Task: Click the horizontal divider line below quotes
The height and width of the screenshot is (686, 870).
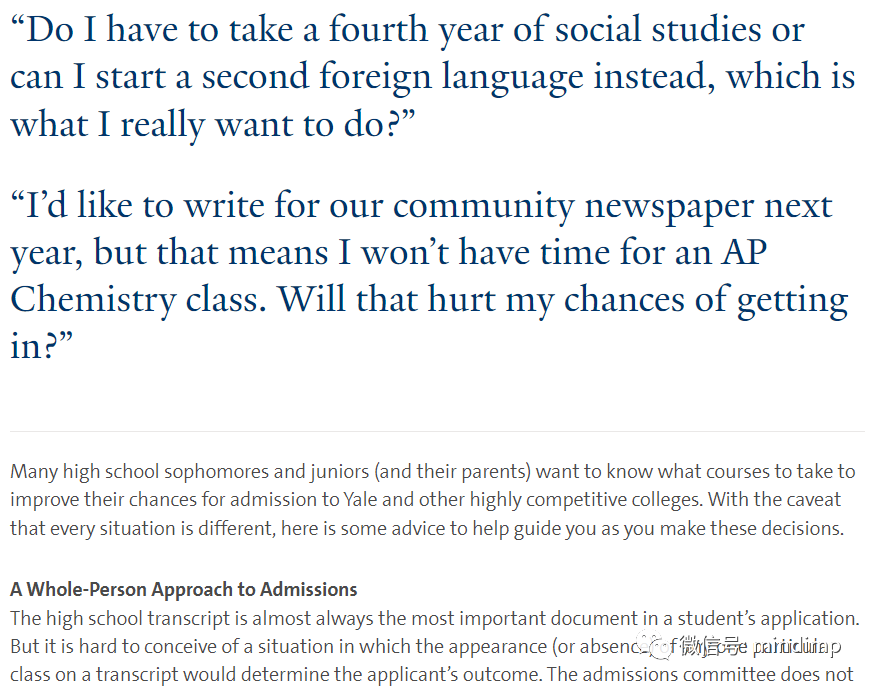Action: (437, 431)
